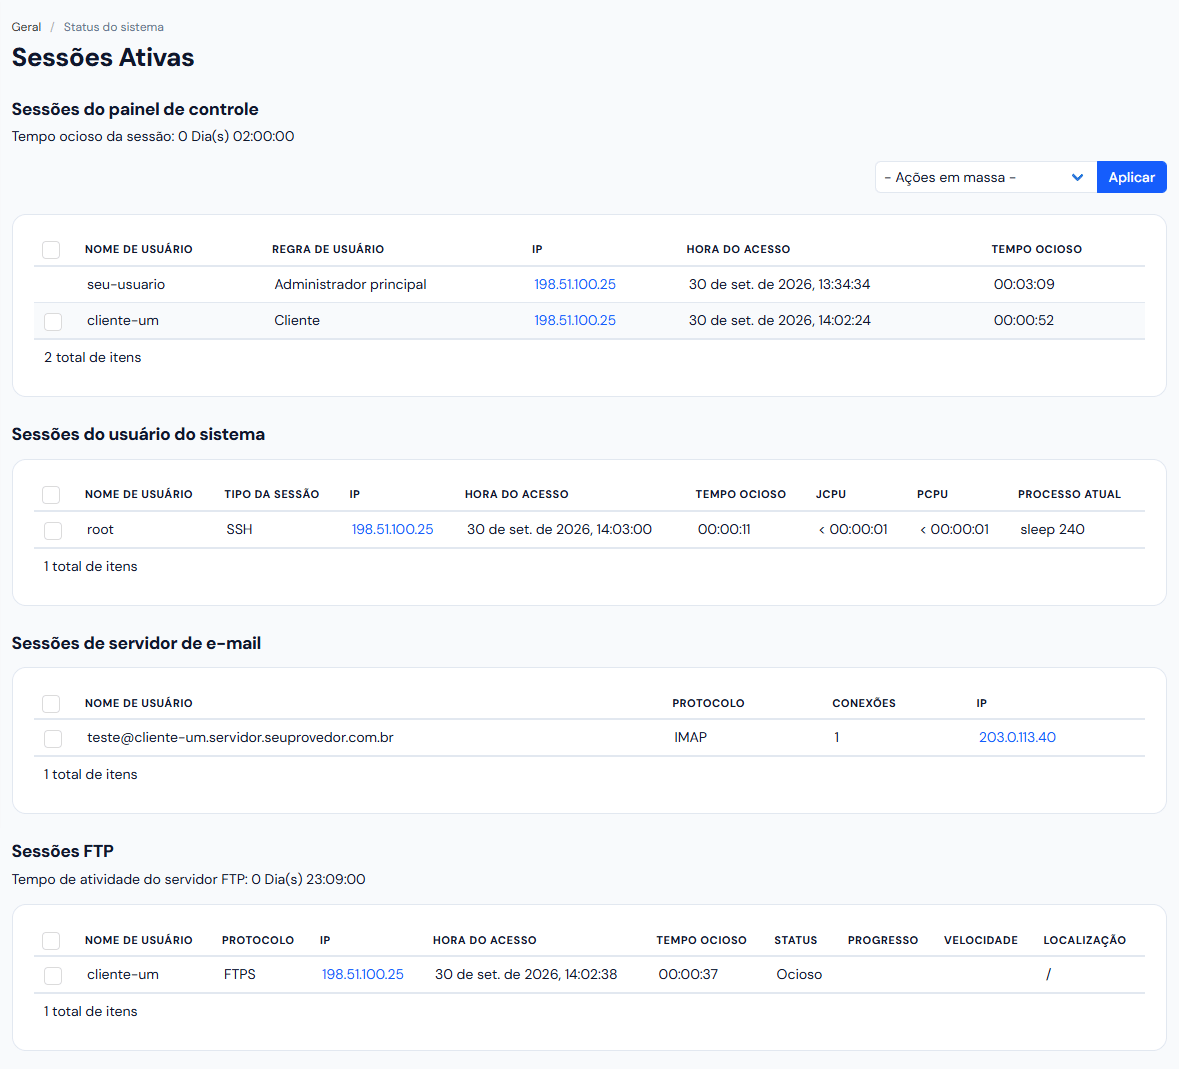Sort by Tipo da sessão column

pyautogui.click(x=271, y=495)
